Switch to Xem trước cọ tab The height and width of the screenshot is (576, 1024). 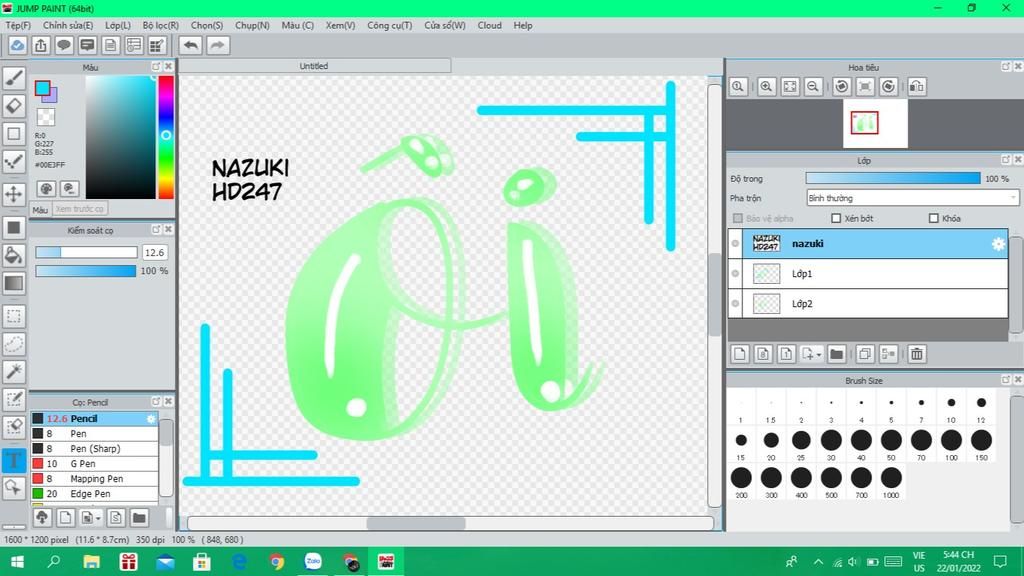[80, 209]
